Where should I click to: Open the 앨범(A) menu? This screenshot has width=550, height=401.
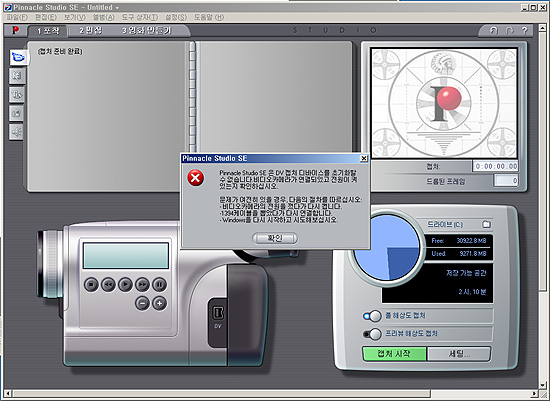point(103,17)
